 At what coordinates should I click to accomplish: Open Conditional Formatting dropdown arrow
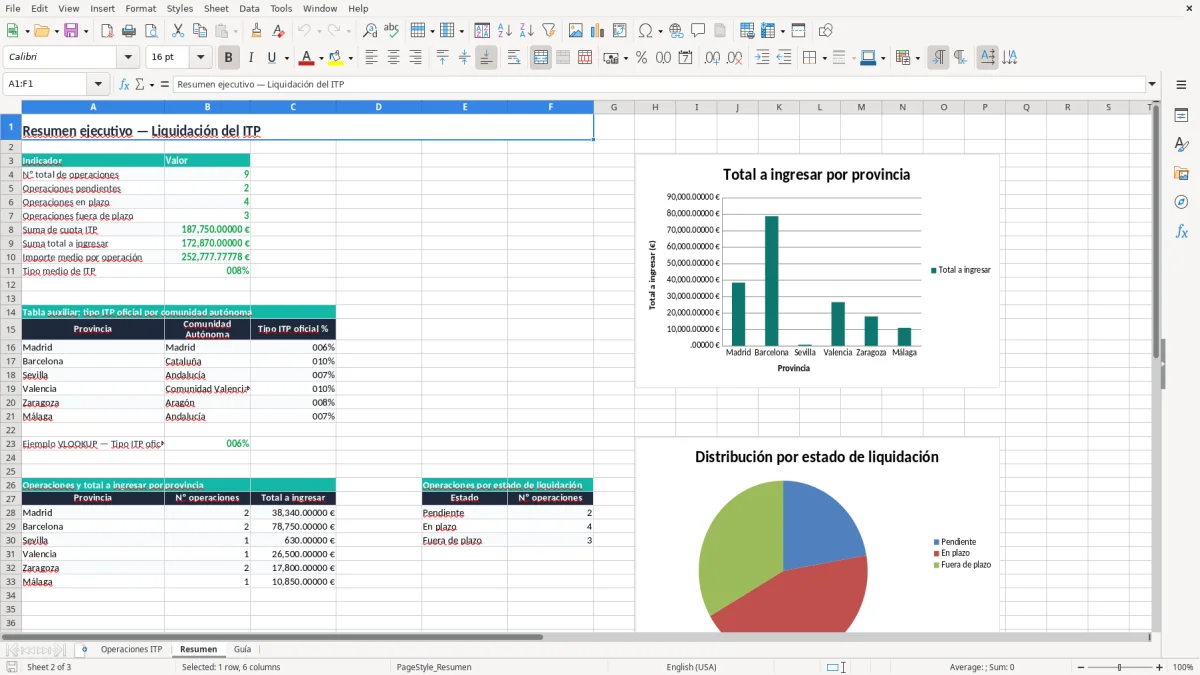[x=917, y=58]
